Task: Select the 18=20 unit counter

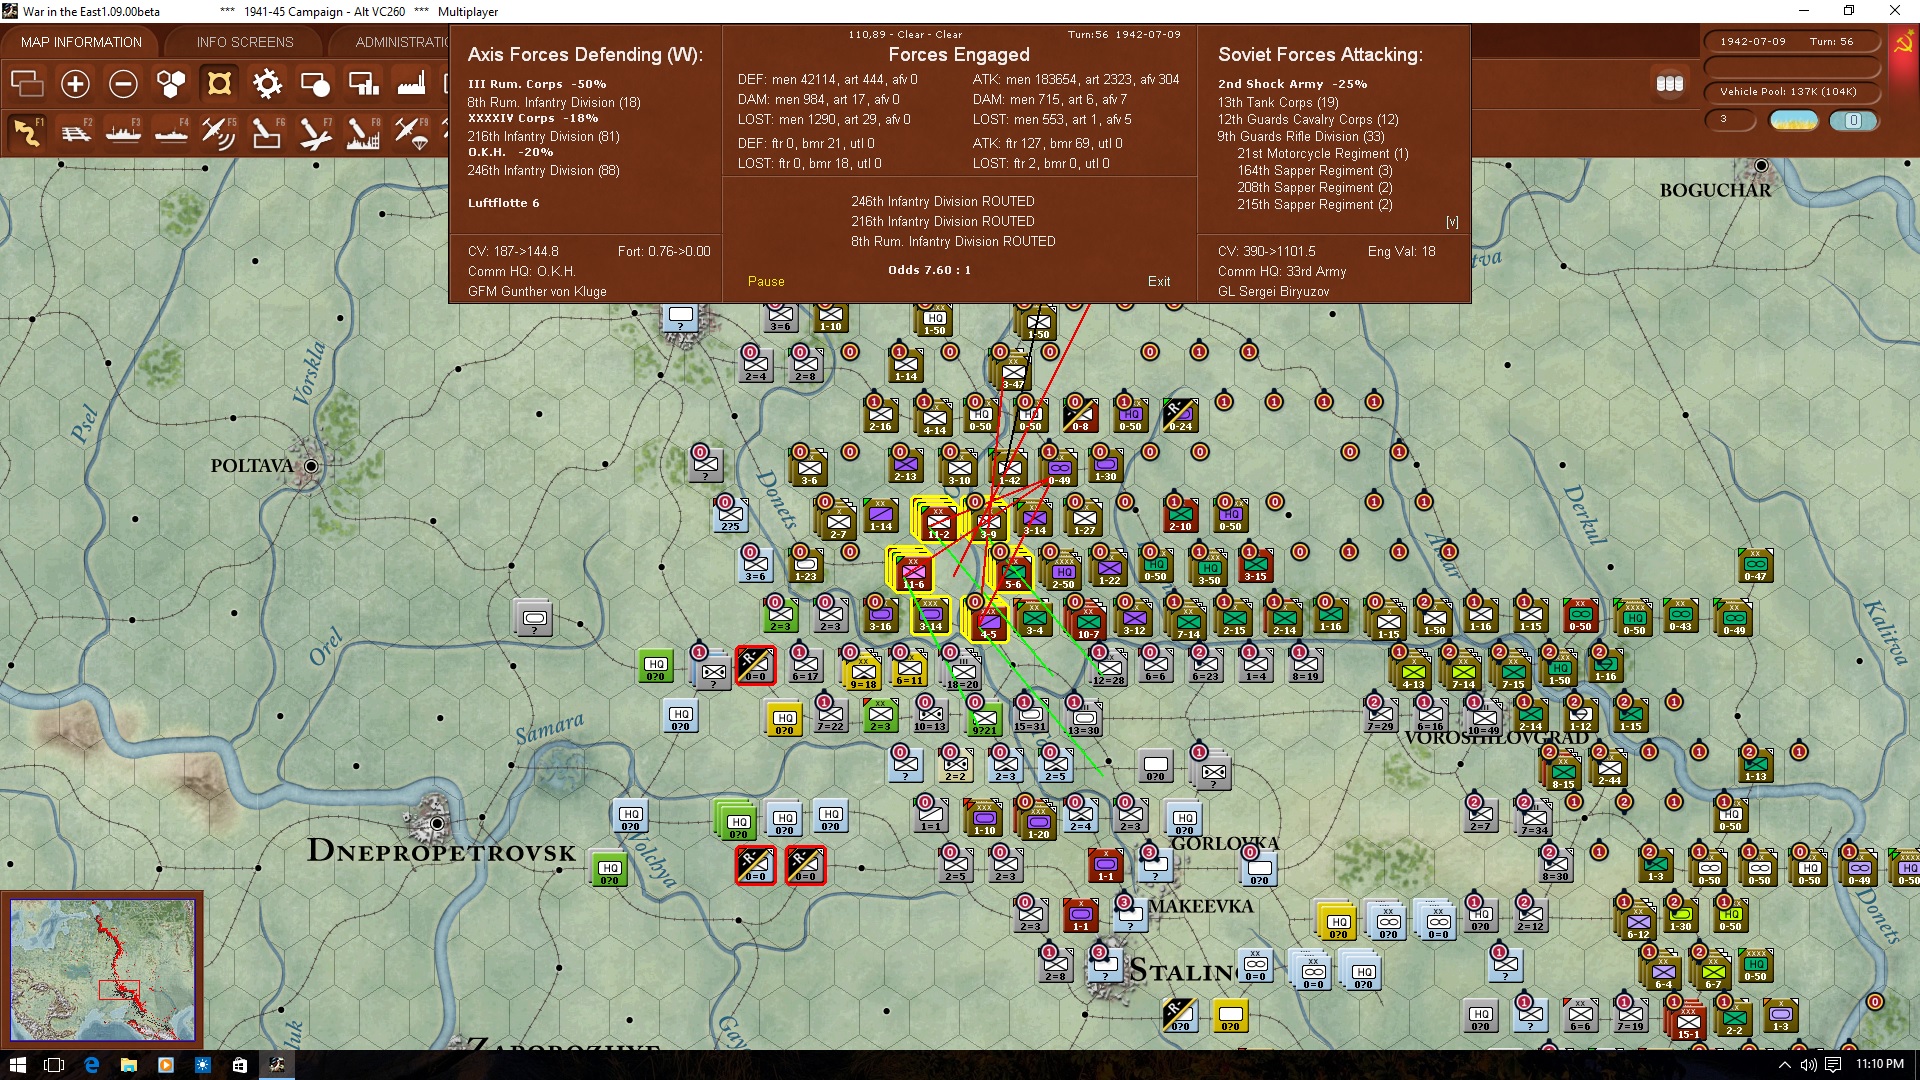Action: coord(963,672)
